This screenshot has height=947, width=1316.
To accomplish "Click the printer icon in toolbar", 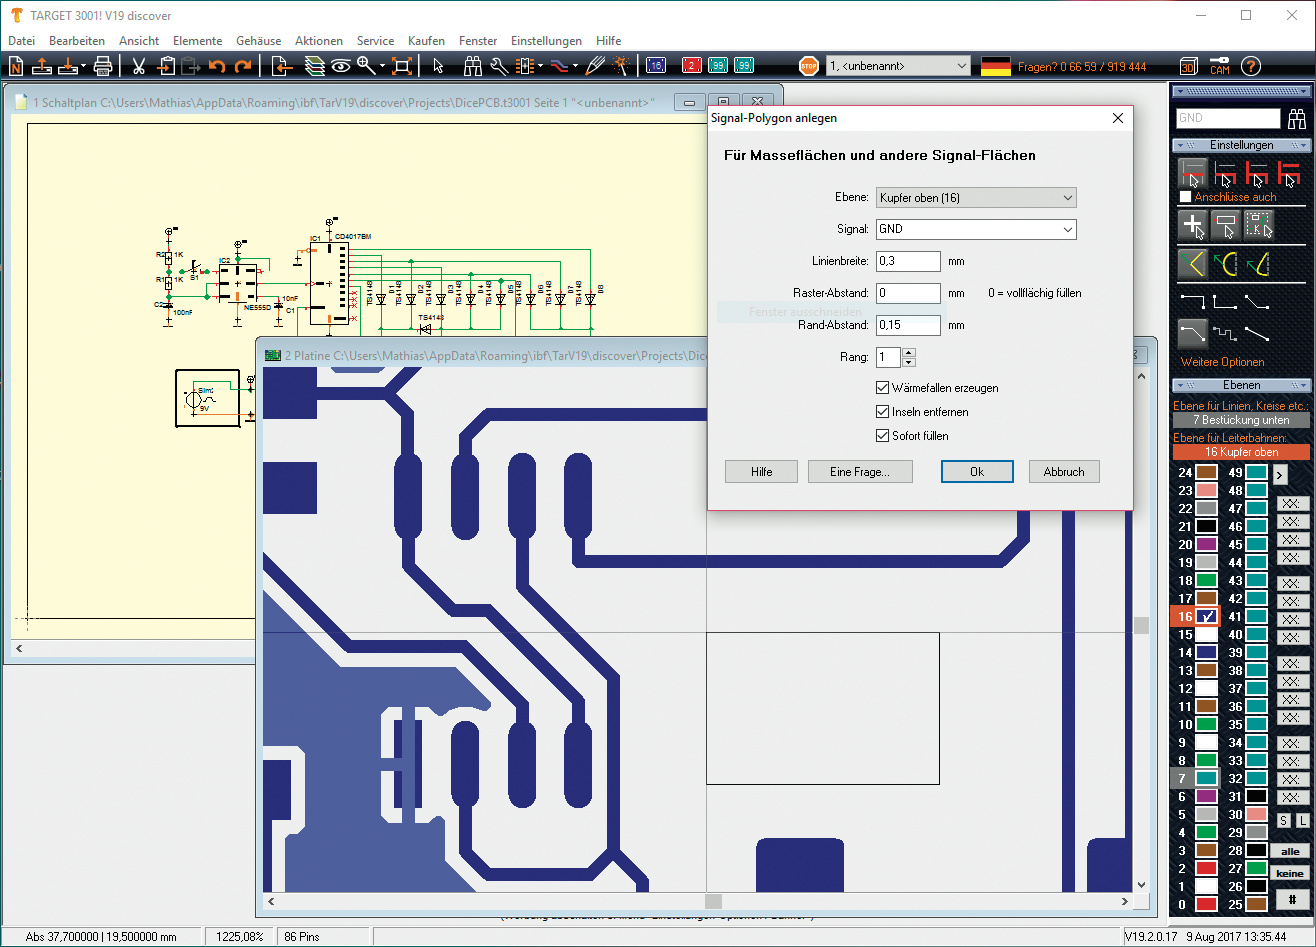I will 103,67.
